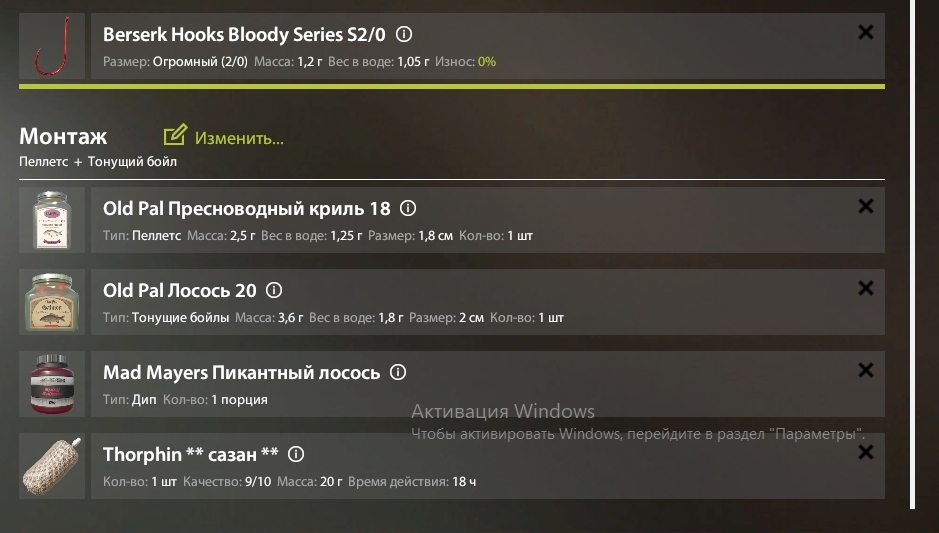
Task: Open Mad Mayers Пикантный лосось info icon
Action: (x=398, y=373)
